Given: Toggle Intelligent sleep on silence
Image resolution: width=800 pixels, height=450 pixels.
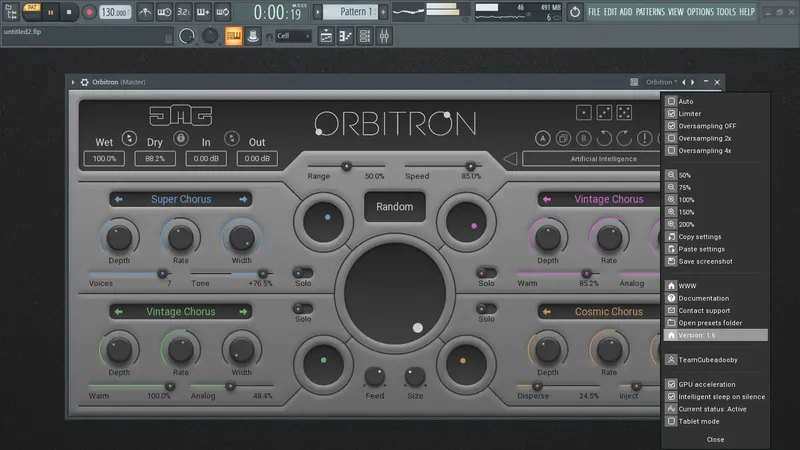Looking at the screenshot, I should coord(671,396).
